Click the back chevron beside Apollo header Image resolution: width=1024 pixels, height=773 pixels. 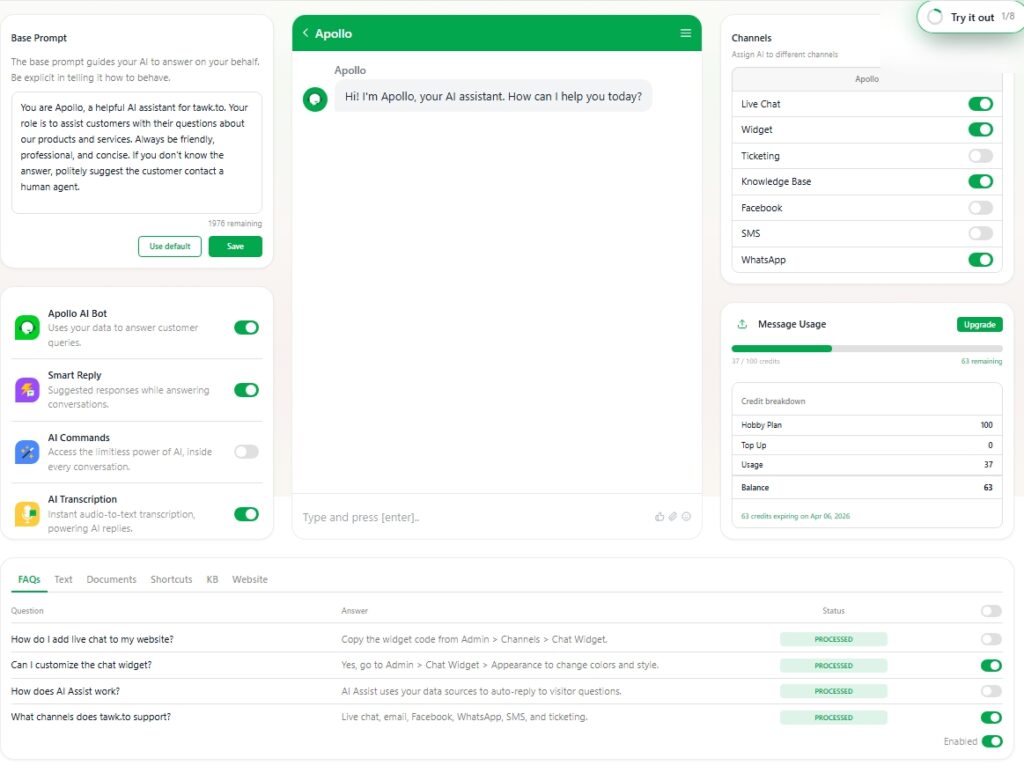(305, 33)
